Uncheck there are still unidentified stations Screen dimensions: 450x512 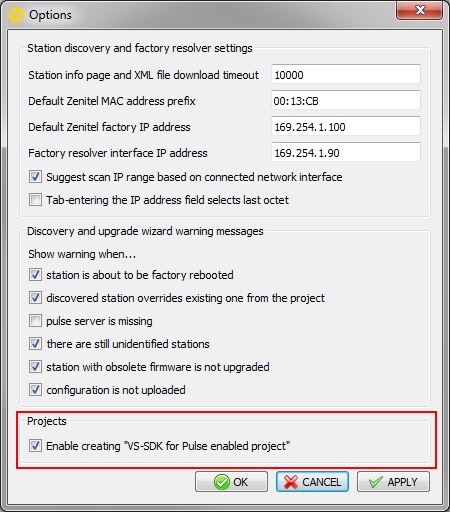35,344
